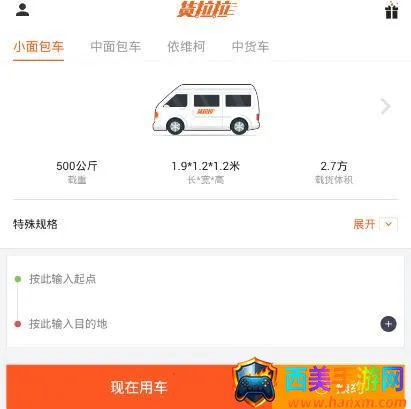
Task: Tap the 特殊规格 section label
Action: tap(35, 224)
